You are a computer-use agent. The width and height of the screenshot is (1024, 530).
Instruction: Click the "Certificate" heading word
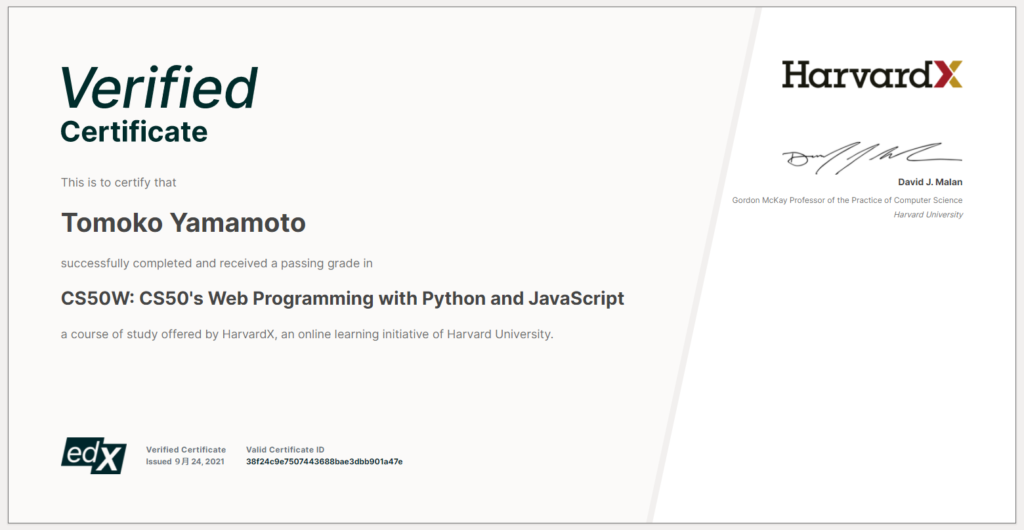(x=135, y=132)
